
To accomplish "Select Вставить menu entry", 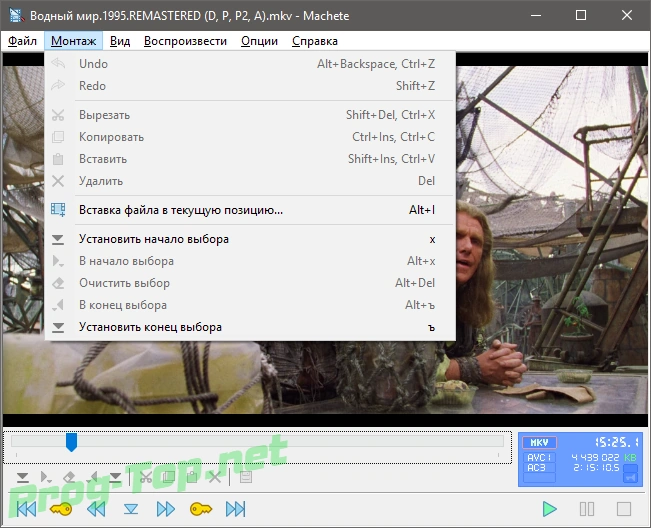I will (x=250, y=159).
